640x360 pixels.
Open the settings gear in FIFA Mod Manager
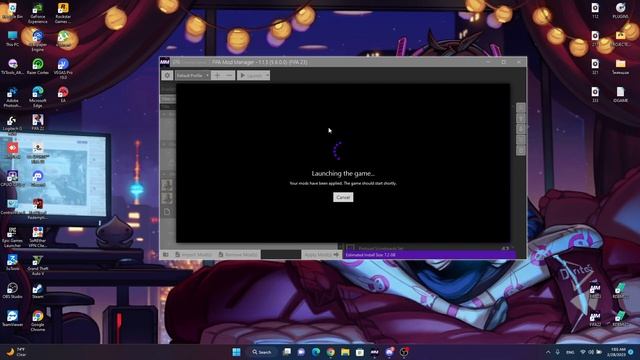click(167, 75)
